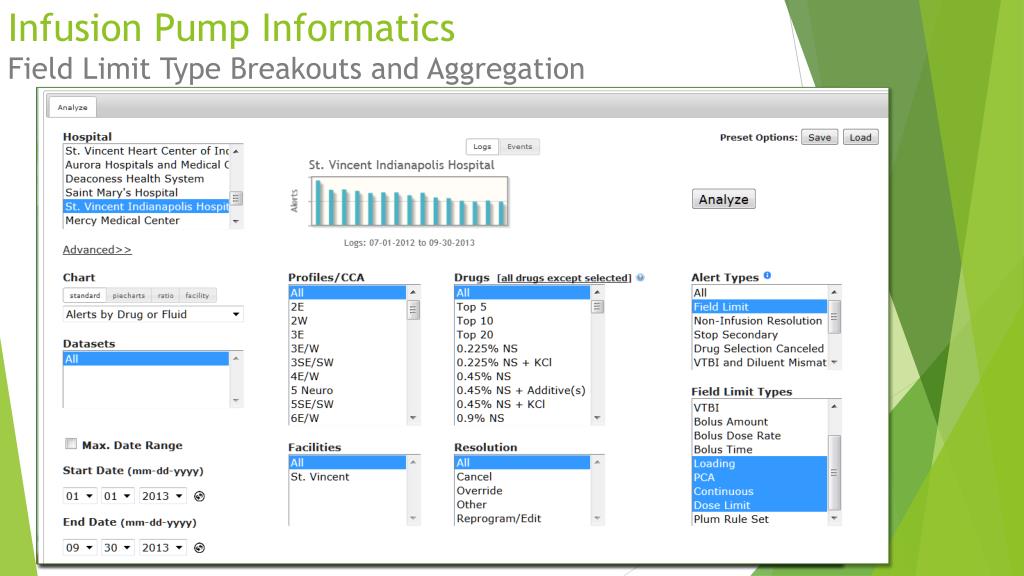
Task: Open the Advanced>> link
Action: pos(97,249)
